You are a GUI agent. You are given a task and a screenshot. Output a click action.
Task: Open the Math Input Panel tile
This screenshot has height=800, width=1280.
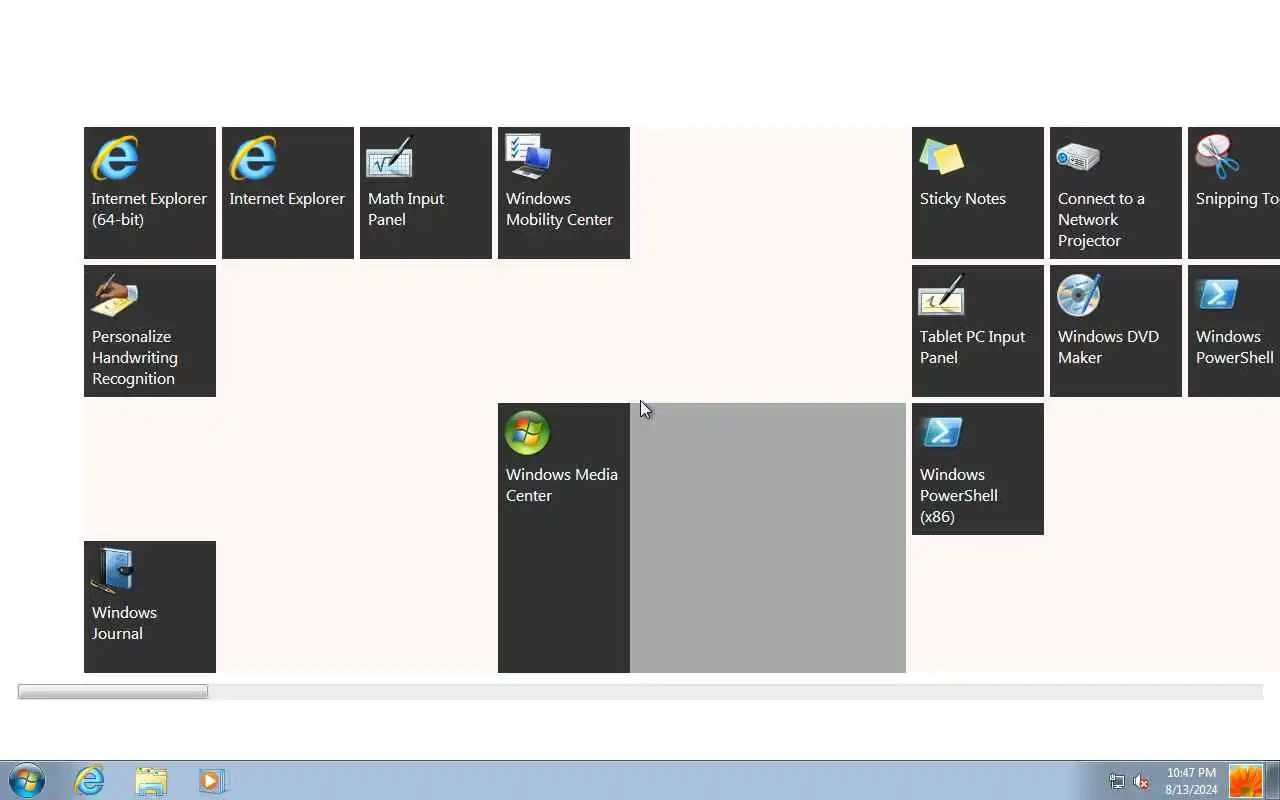pyautogui.click(x=426, y=193)
